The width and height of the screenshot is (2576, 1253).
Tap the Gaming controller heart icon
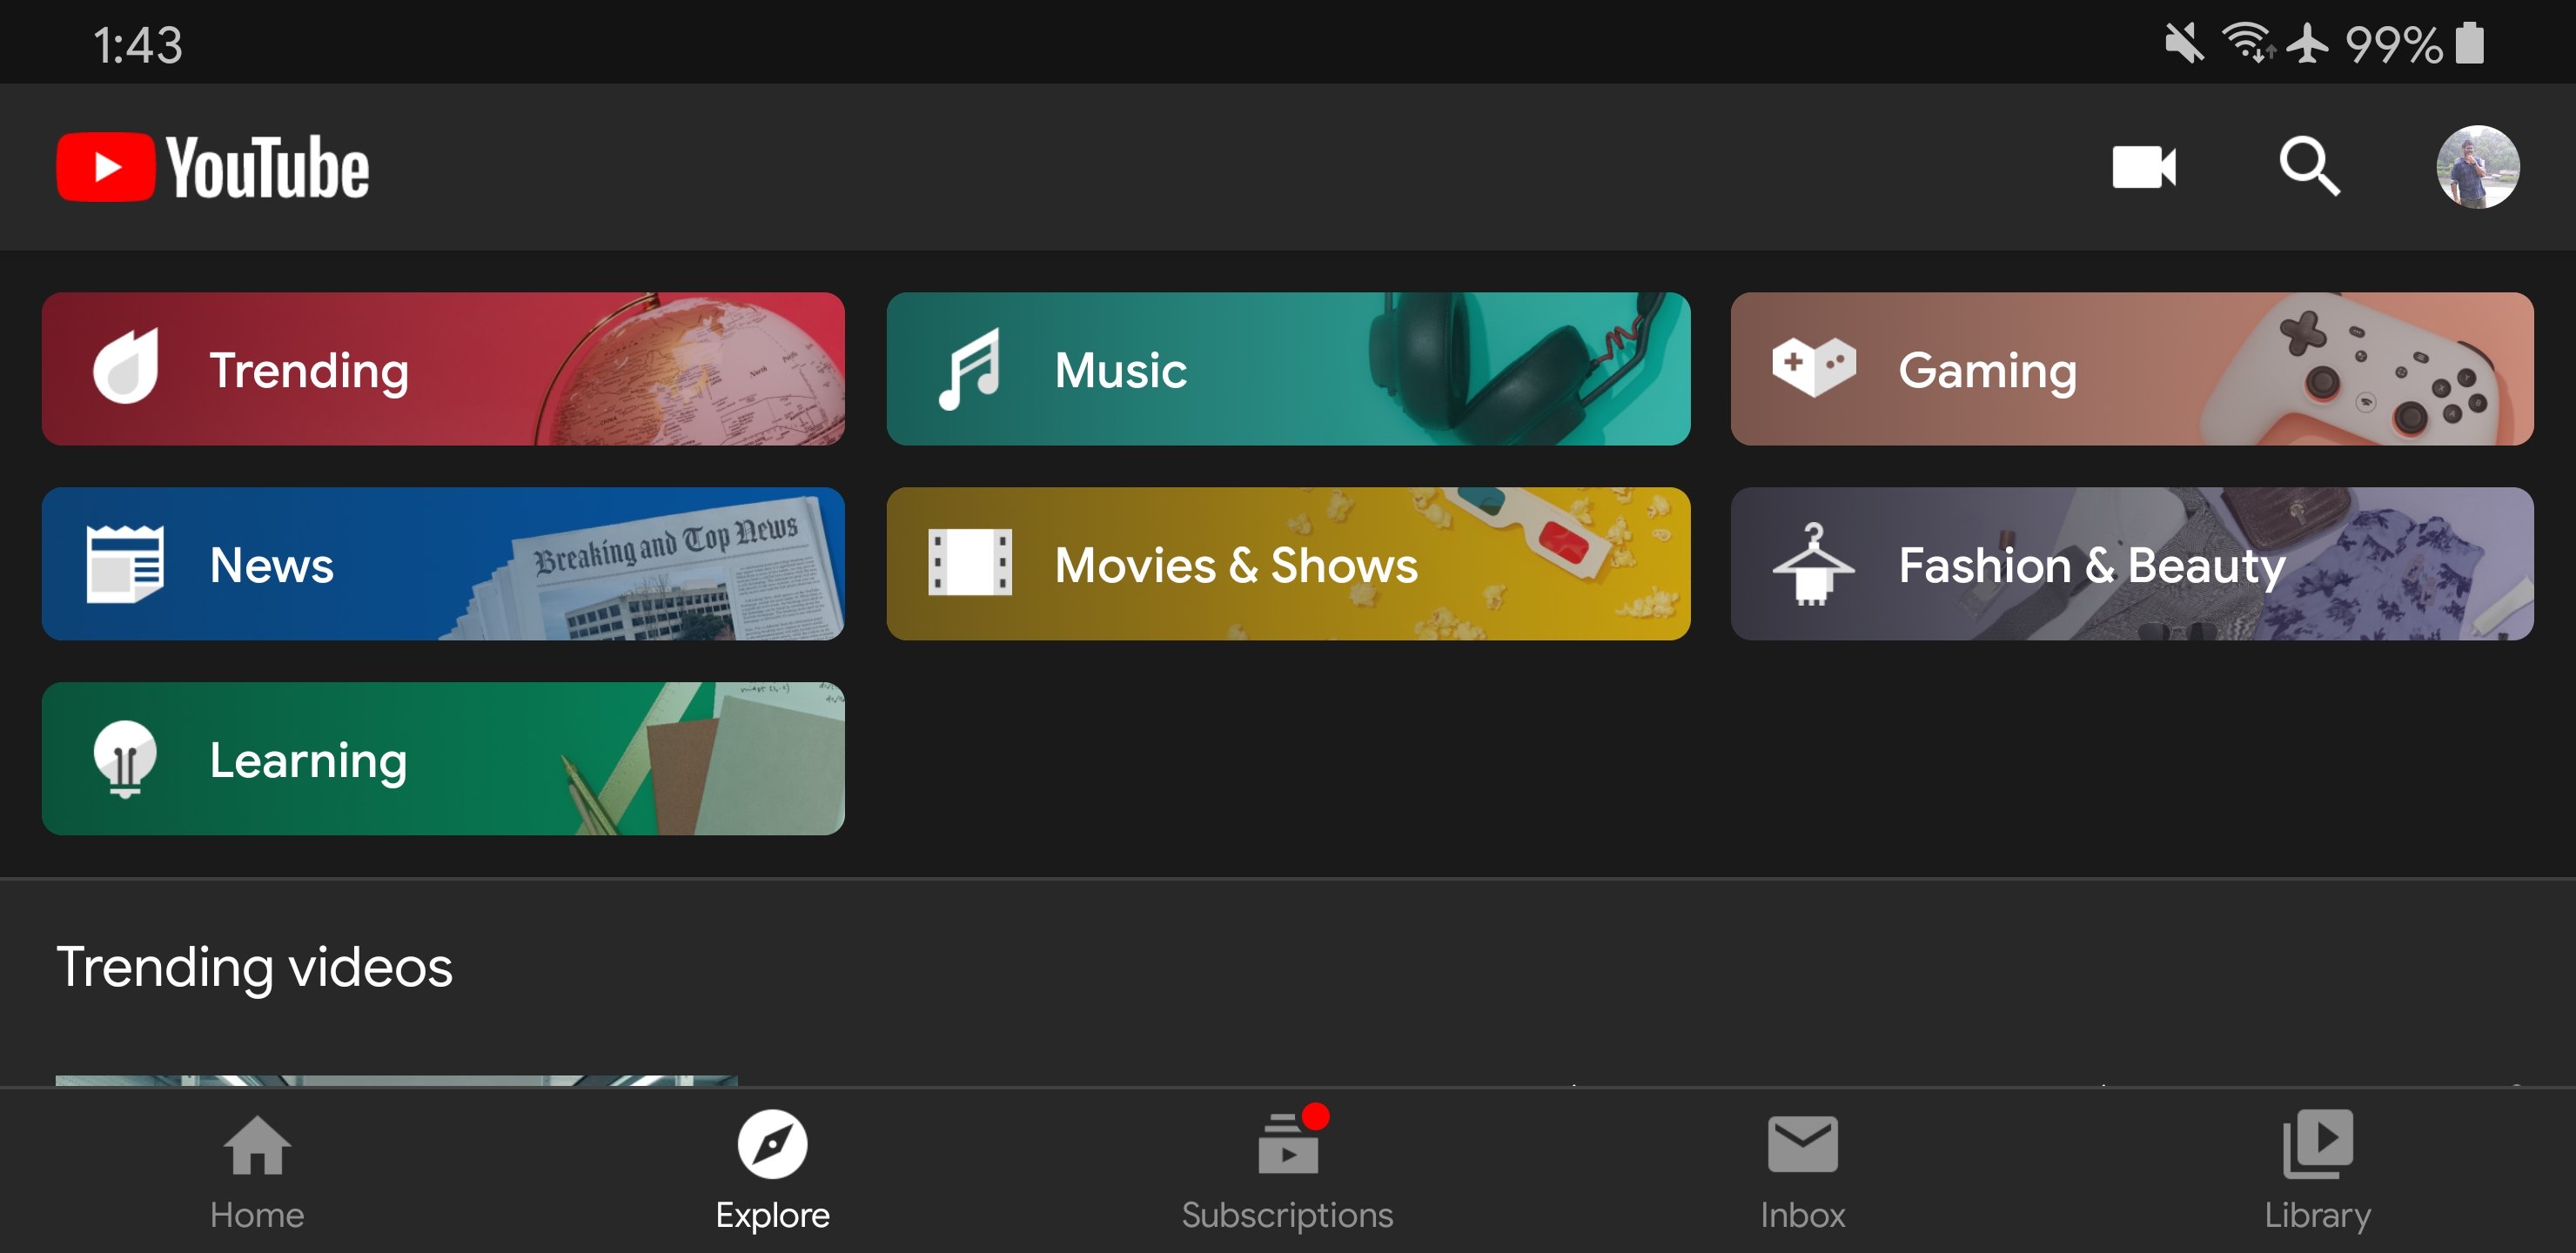pyautogui.click(x=1813, y=368)
